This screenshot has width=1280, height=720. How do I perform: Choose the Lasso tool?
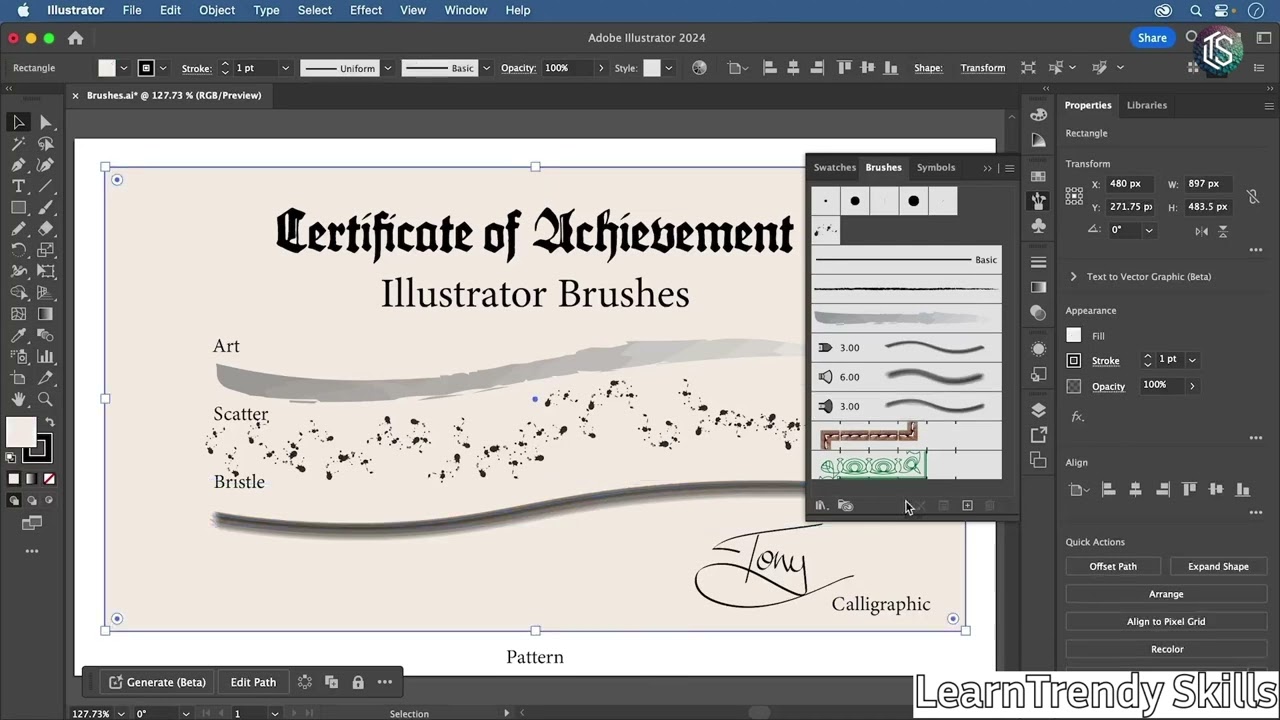45,144
